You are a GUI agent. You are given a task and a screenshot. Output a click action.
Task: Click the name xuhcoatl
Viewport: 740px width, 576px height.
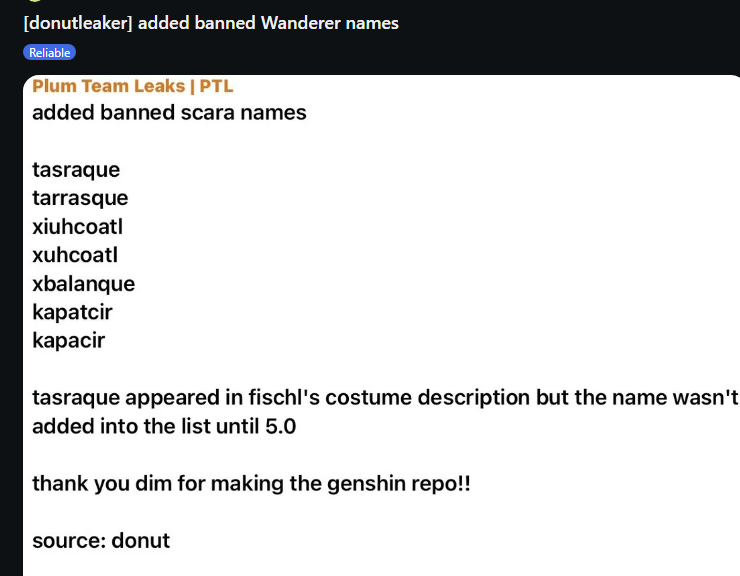pos(75,255)
